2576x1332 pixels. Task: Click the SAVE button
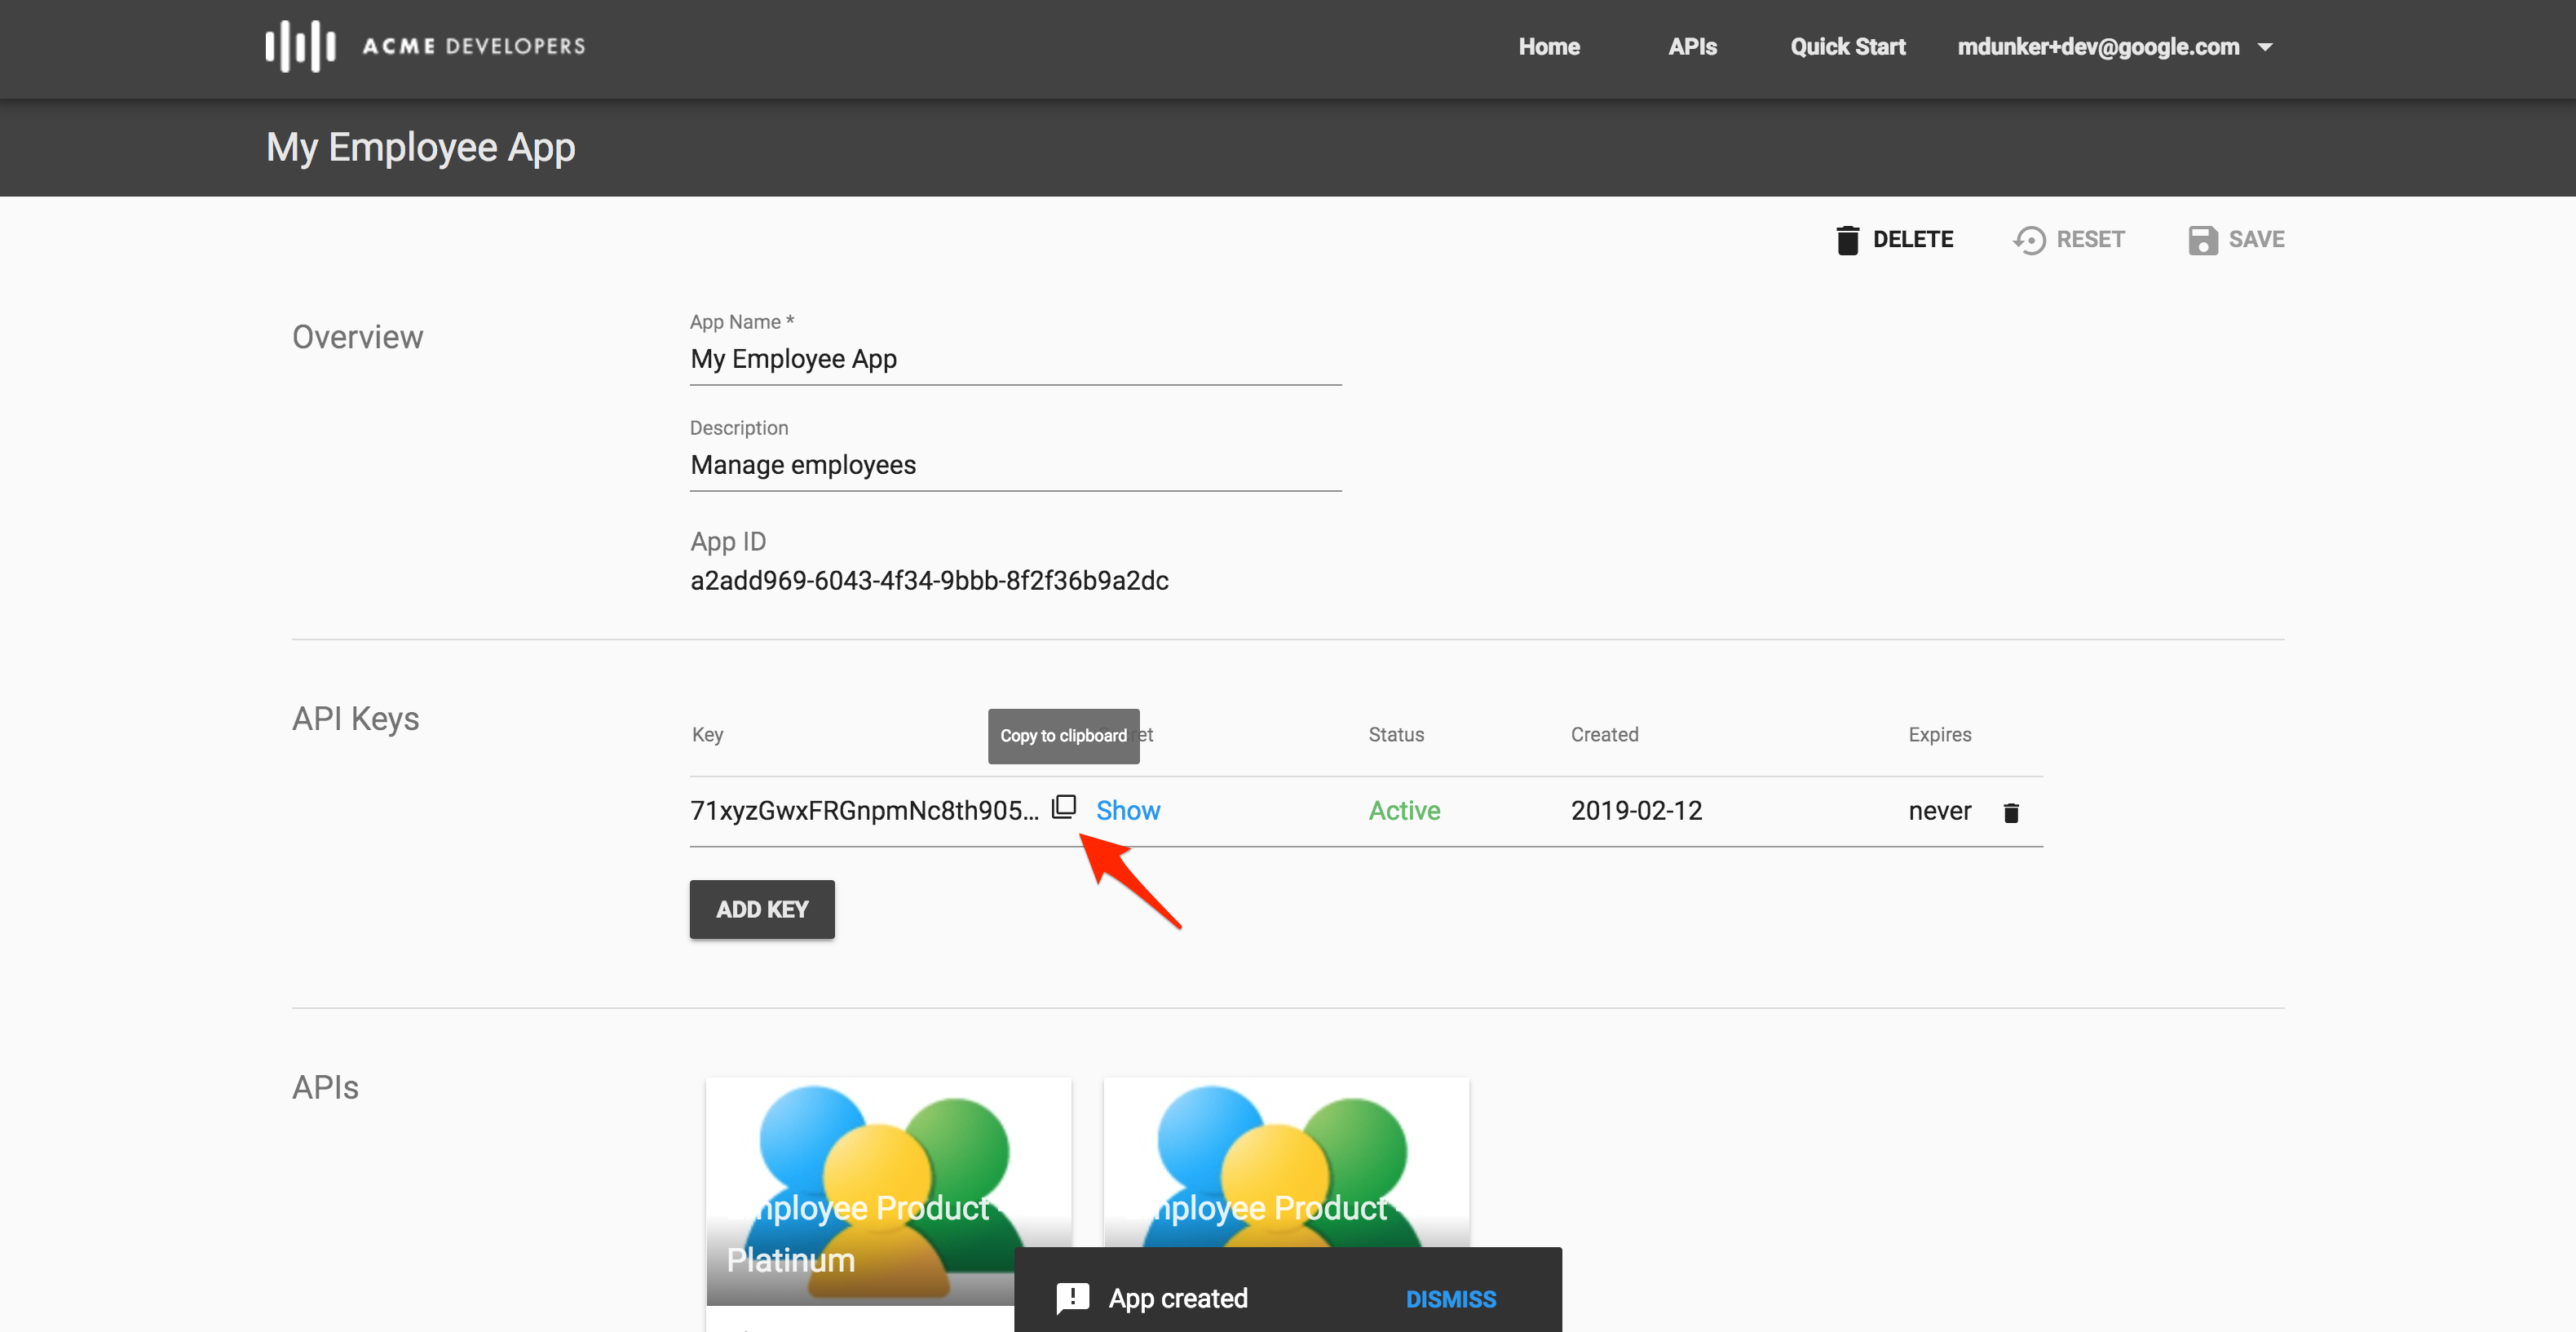(2236, 240)
